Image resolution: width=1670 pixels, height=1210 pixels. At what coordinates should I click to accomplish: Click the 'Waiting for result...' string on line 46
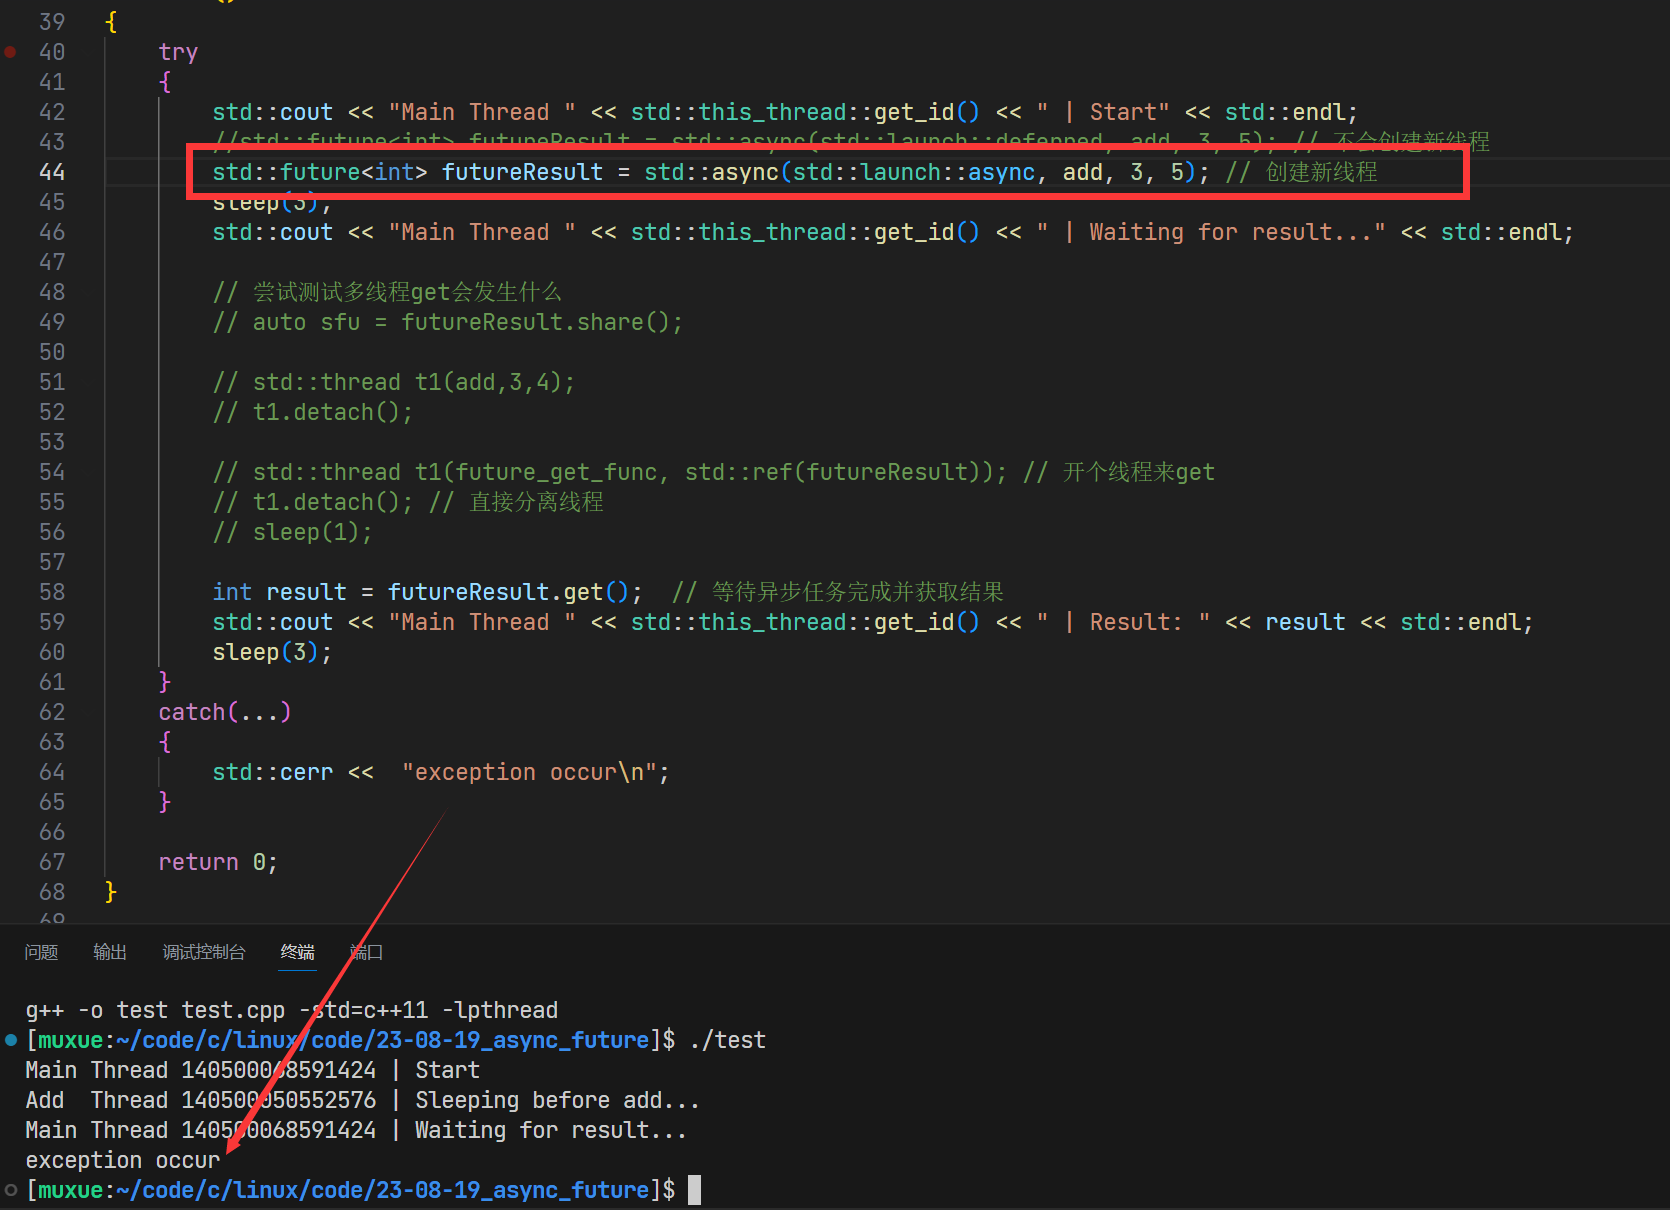pyautogui.click(x=1211, y=232)
